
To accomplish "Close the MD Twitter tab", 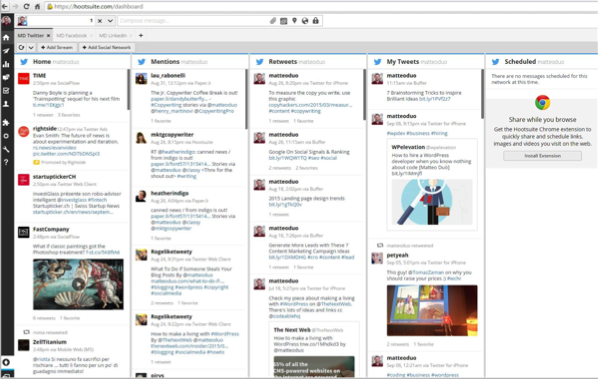I will tap(48, 35).
